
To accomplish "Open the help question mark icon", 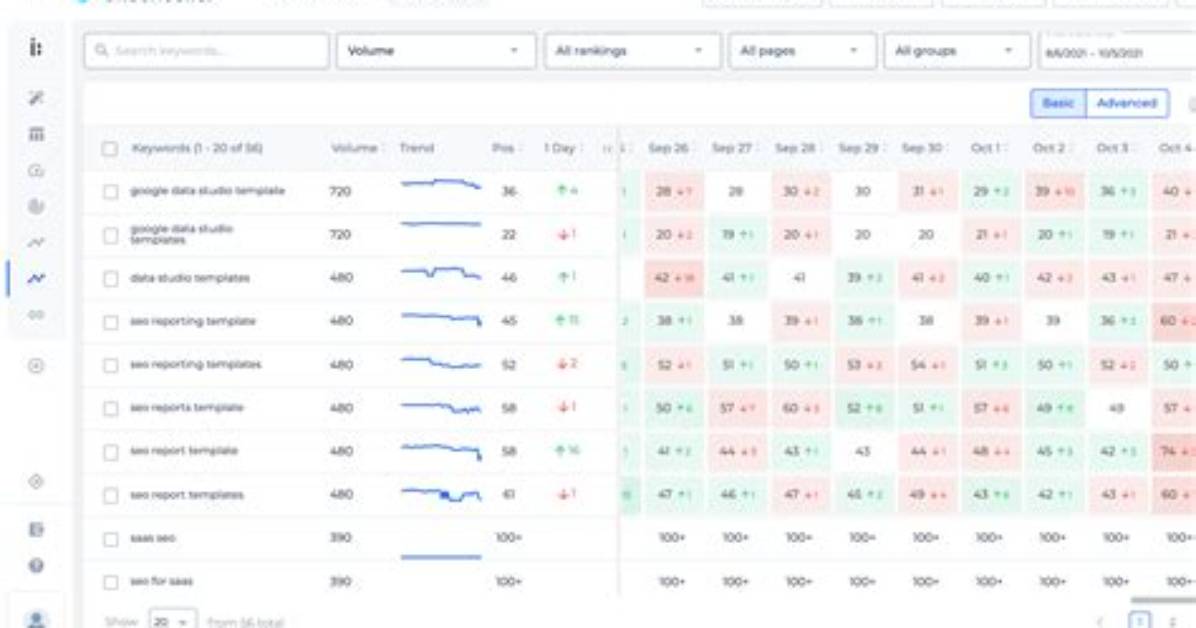I will click(x=36, y=565).
